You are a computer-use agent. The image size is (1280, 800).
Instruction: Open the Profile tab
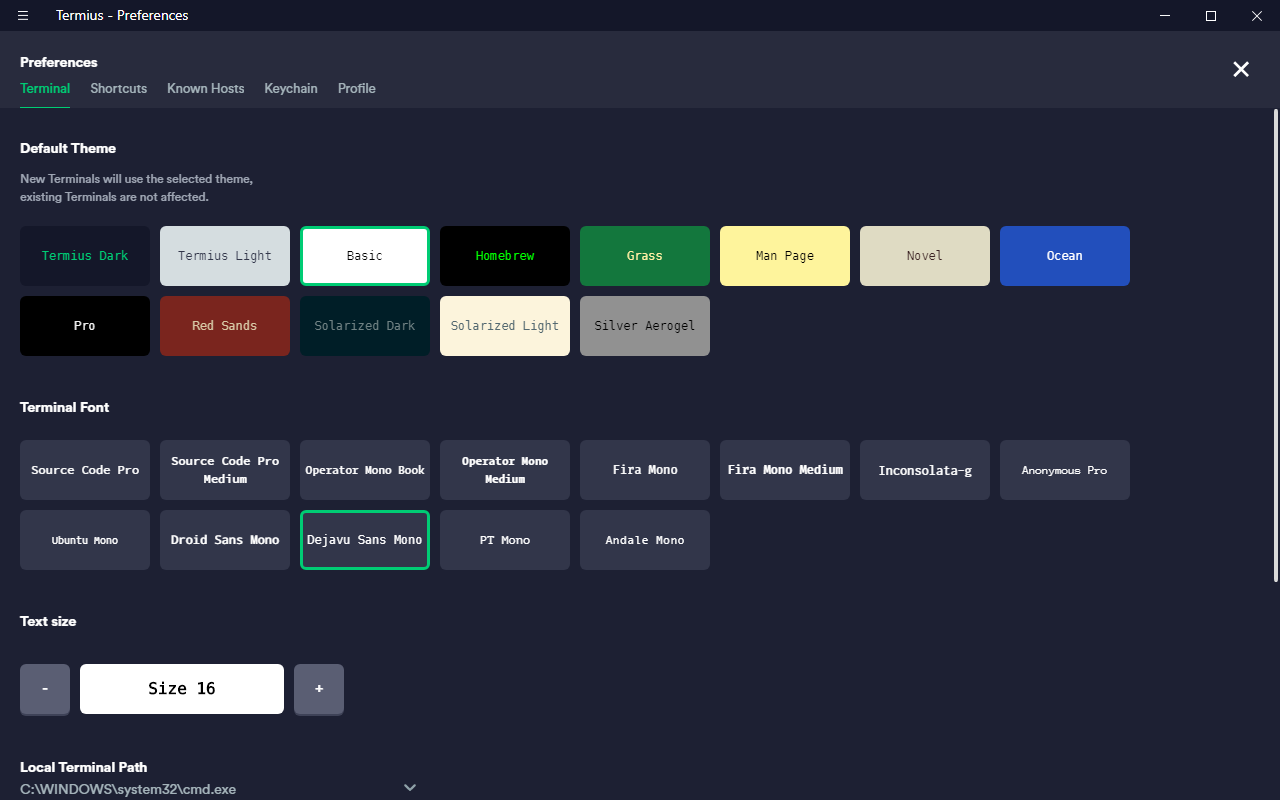tap(356, 88)
